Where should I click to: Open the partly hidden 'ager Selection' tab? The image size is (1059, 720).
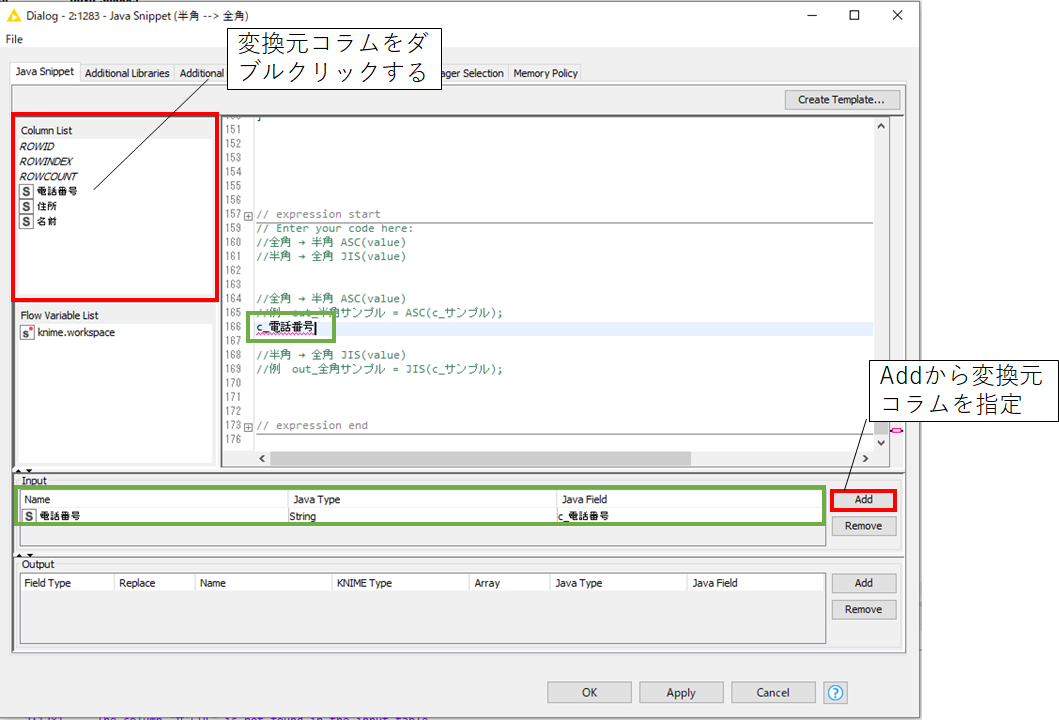pyautogui.click(x=473, y=73)
